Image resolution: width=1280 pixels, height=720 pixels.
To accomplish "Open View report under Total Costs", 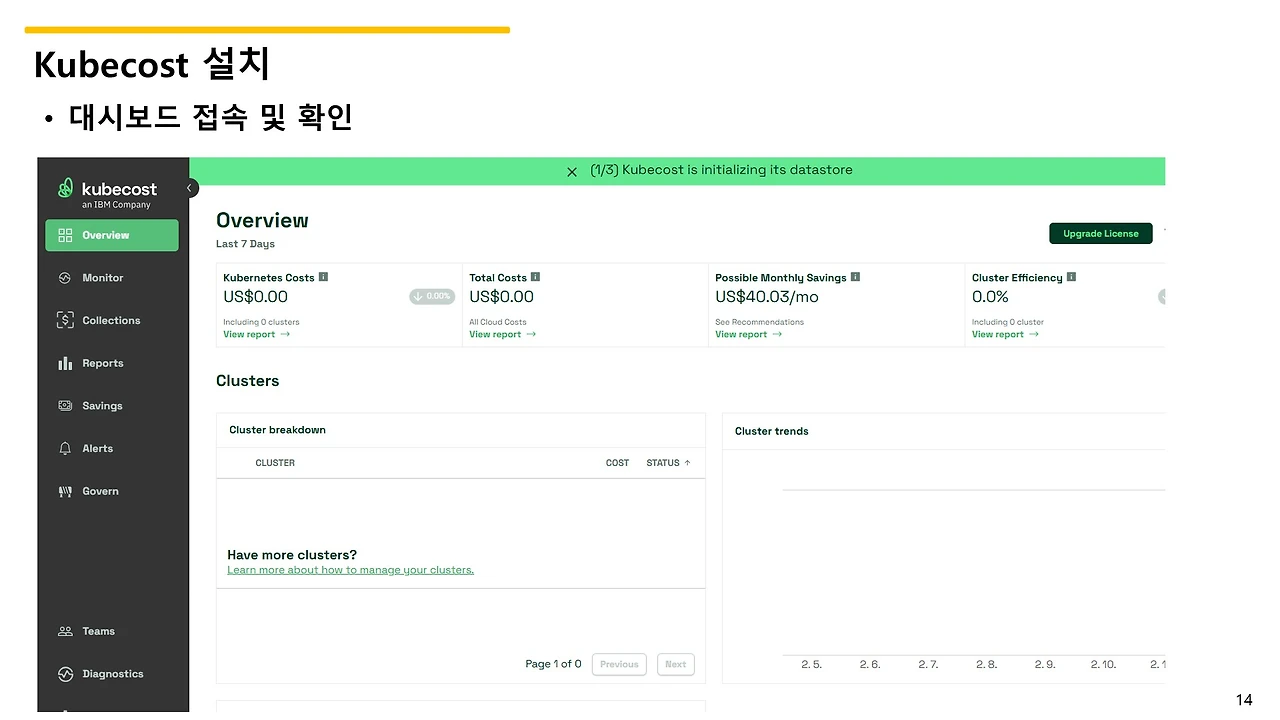I will [x=503, y=335].
